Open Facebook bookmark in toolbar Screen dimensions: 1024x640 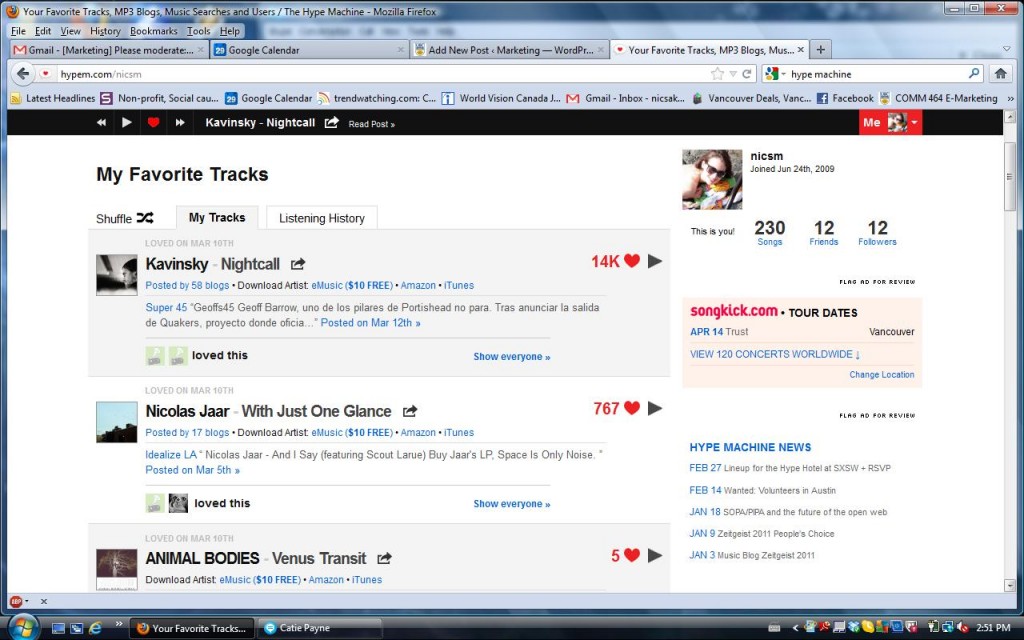click(845, 98)
